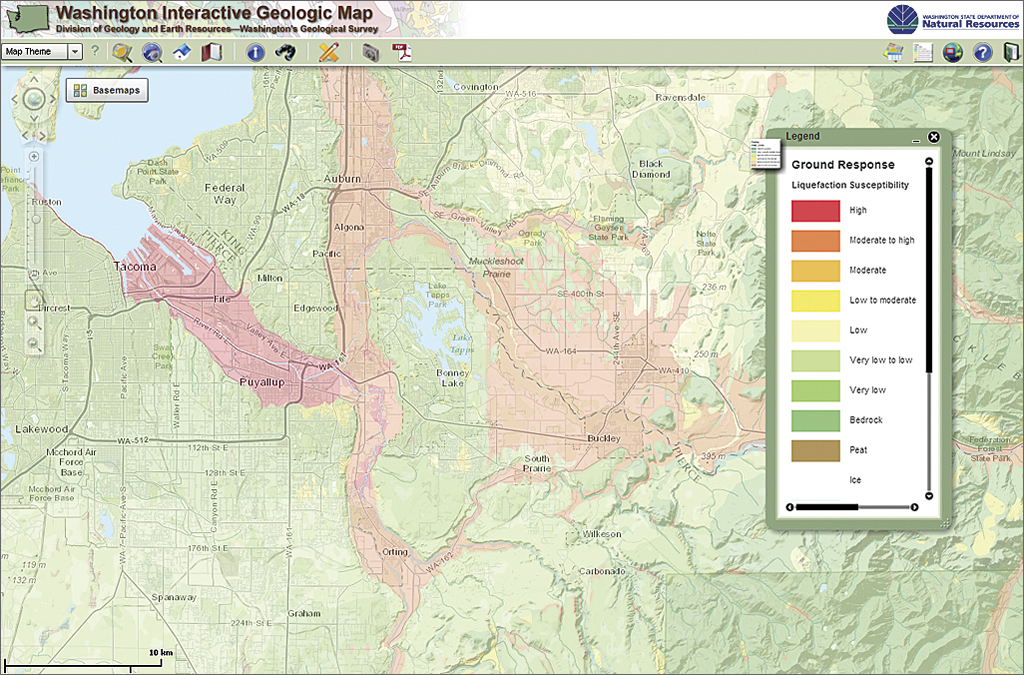
Task: Click the High red legend swatch
Action: 816,211
